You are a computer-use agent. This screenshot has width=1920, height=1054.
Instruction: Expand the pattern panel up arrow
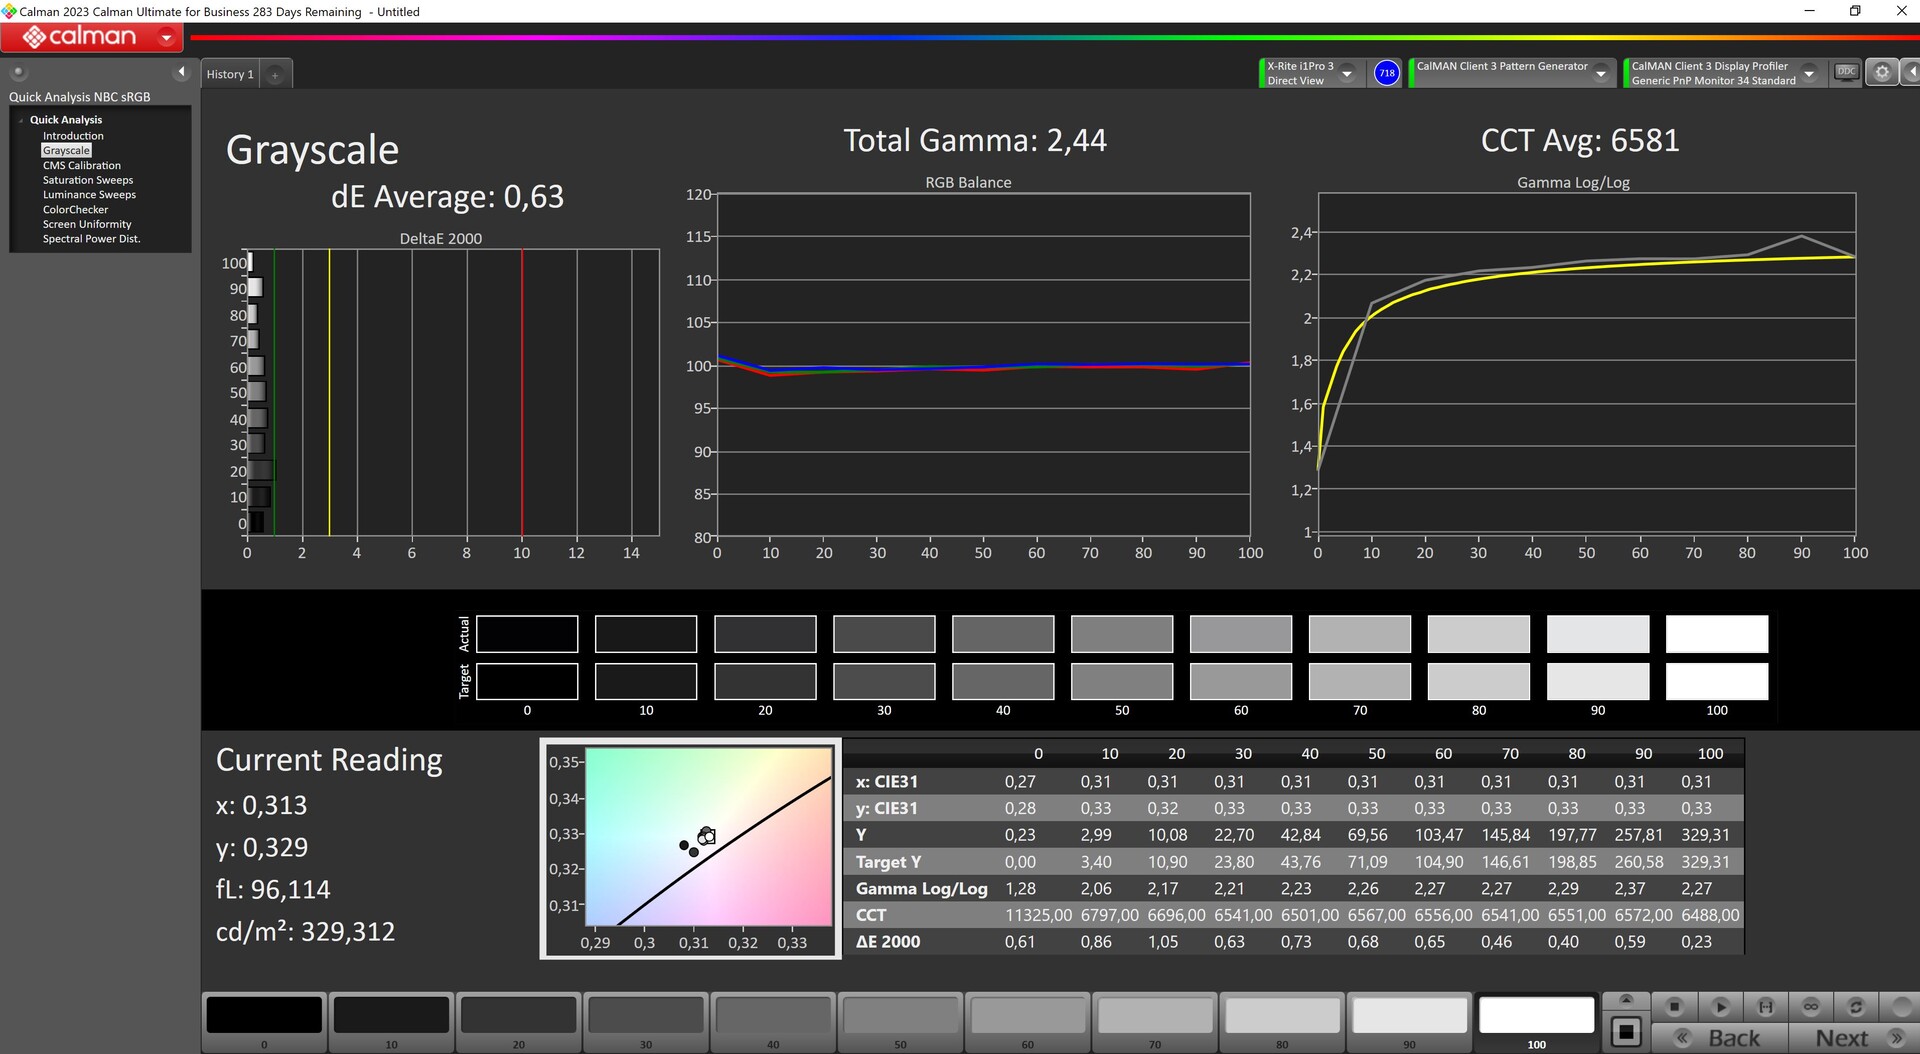tap(1626, 1000)
